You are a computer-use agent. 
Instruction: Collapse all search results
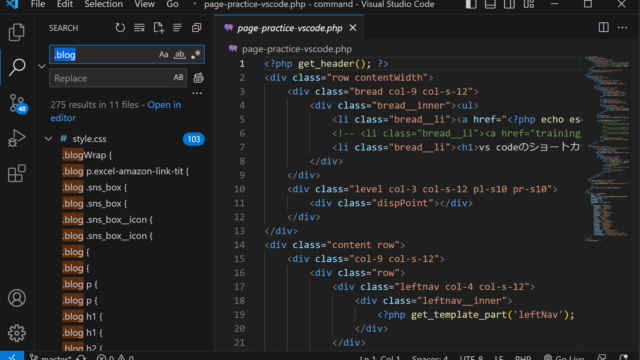196,28
